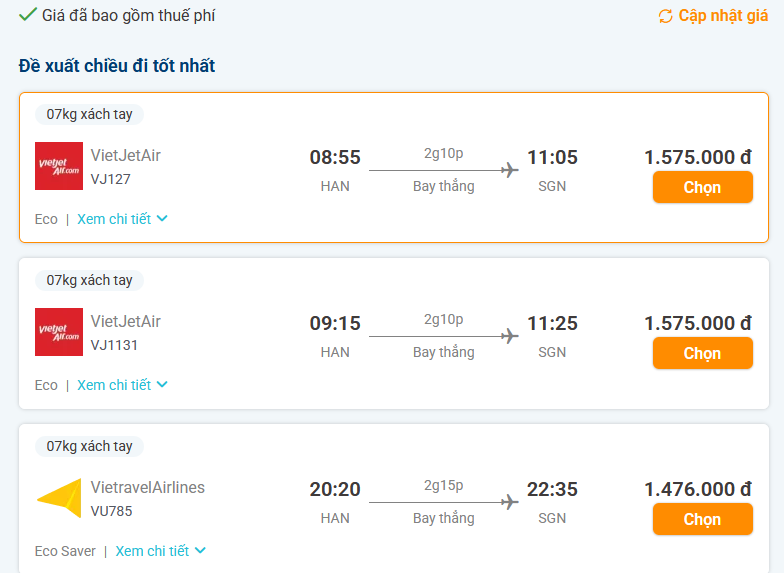Expand Xem chi tiết for flight VJ127
This screenshot has width=784, height=573.
[122, 219]
